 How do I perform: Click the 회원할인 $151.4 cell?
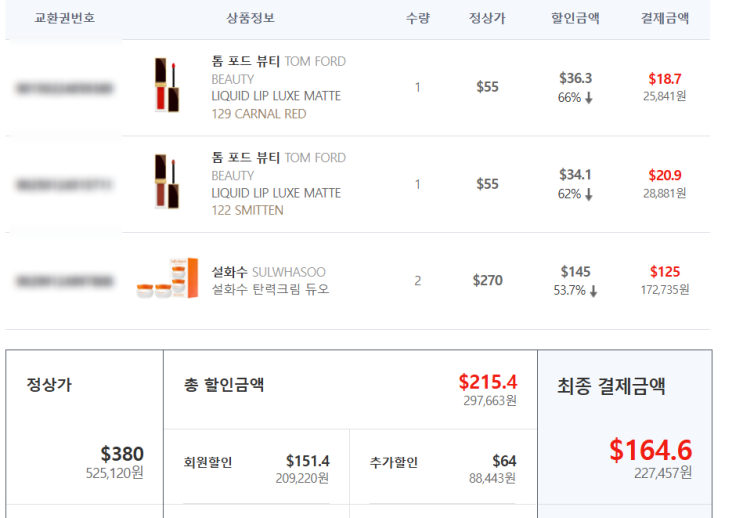click(256, 468)
